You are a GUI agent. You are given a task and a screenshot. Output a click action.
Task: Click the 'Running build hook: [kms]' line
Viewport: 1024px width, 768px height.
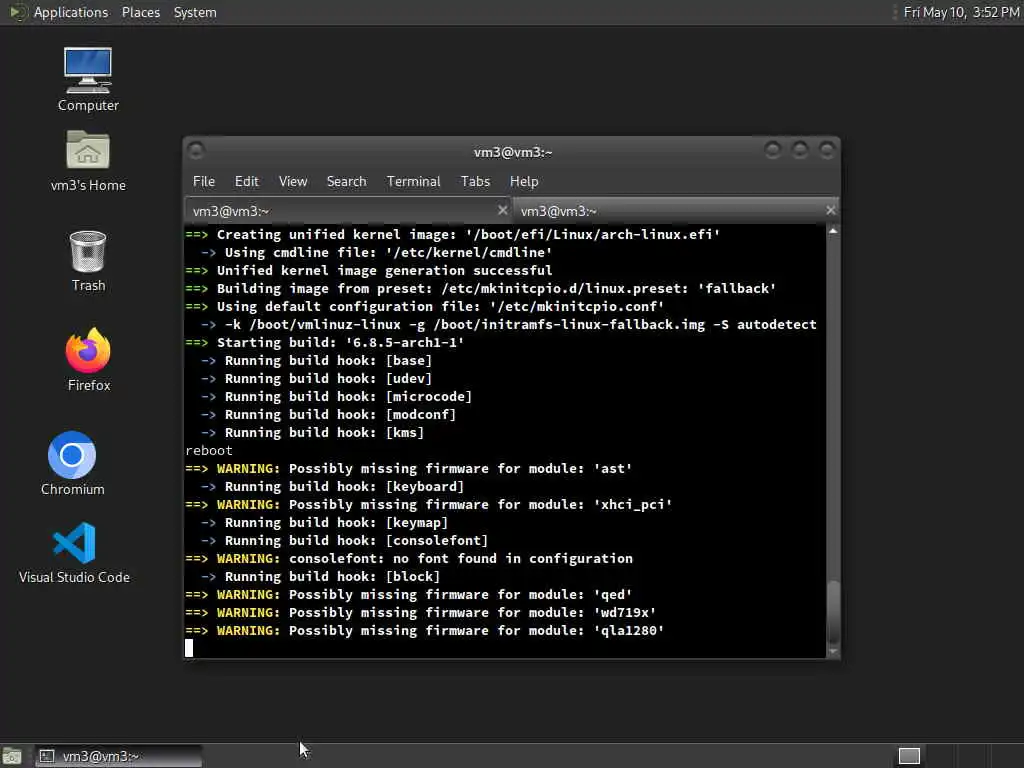pyautogui.click(x=312, y=432)
